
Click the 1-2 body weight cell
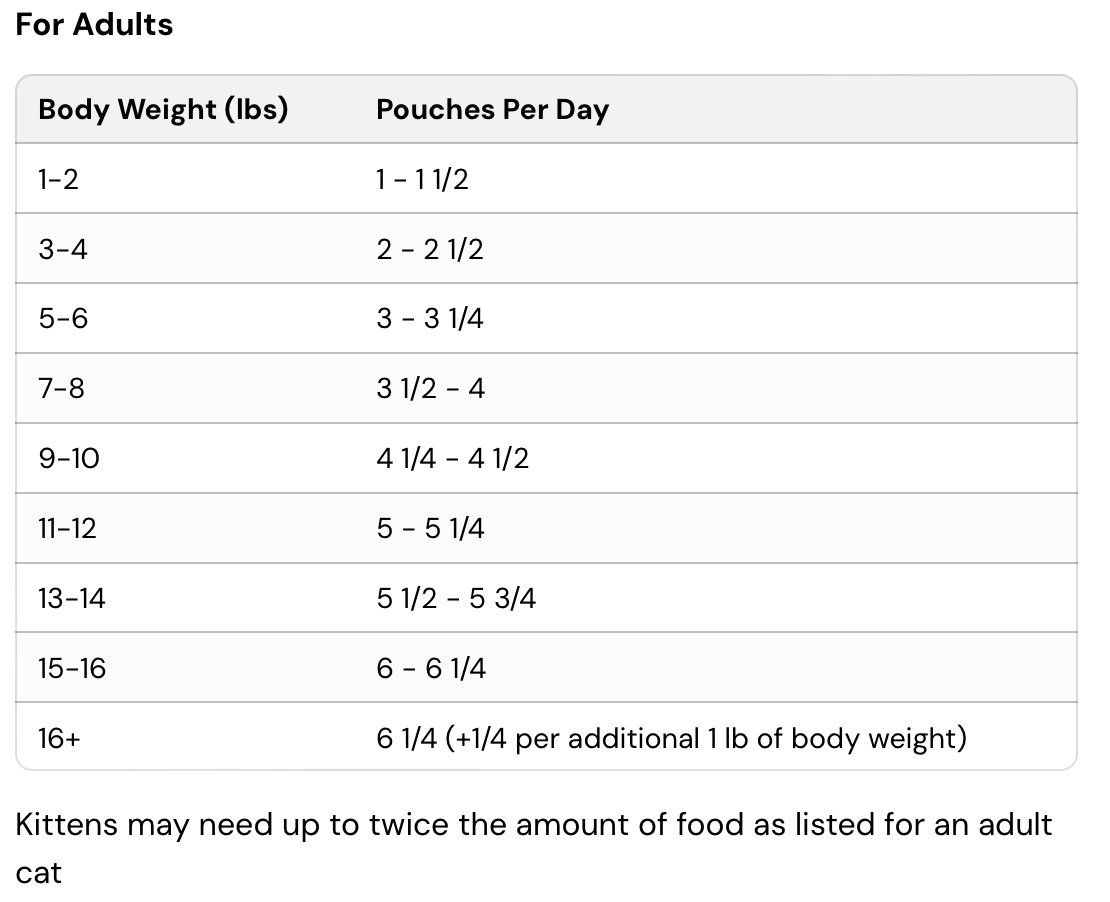(58, 179)
